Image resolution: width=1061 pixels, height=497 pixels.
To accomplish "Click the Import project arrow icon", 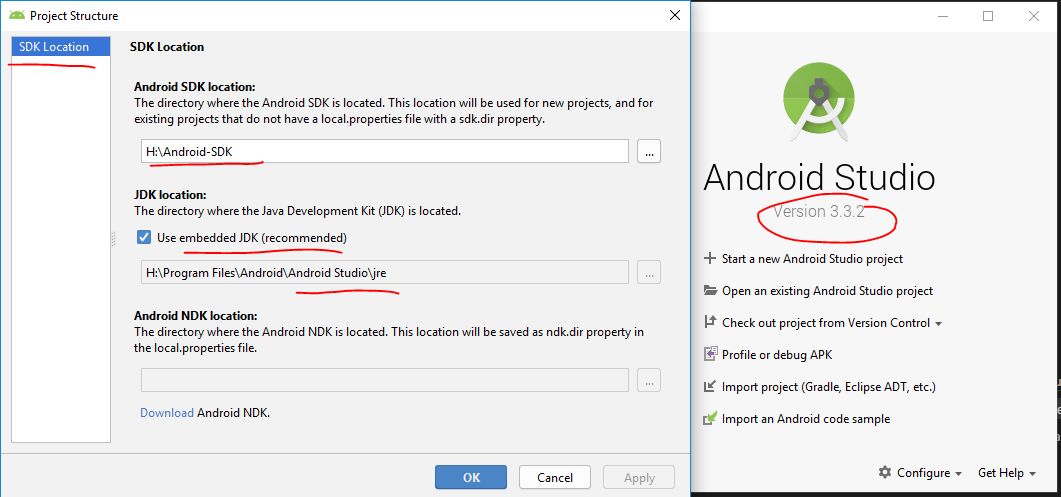I will (710, 387).
